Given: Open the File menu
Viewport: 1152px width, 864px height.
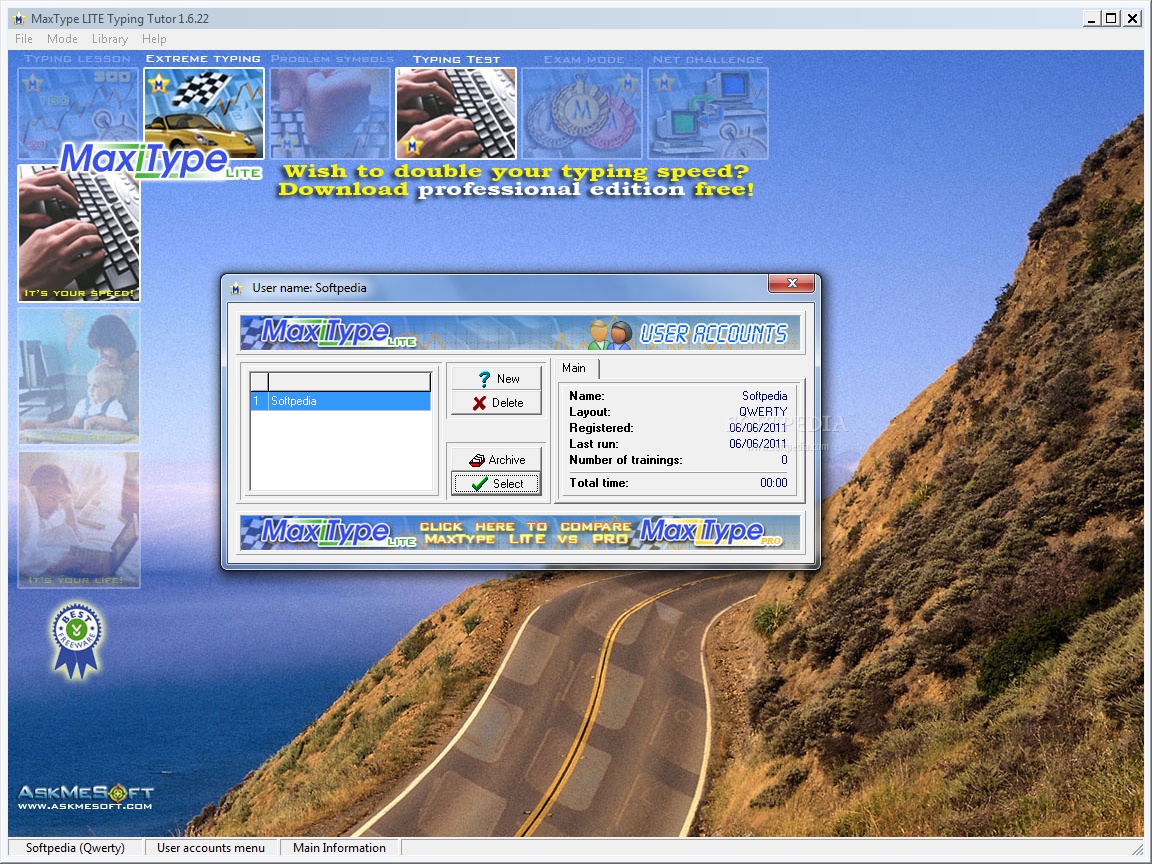Looking at the screenshot, I should coord(24,39).
